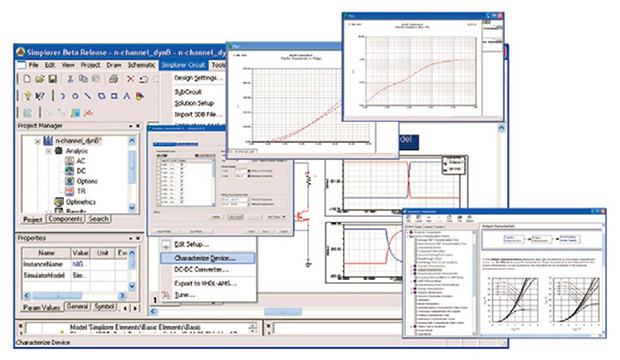This screenshot has height=360, width=620.
Task: Collapse the n-channel_dynB tree node
Action: tap(38, 141)
